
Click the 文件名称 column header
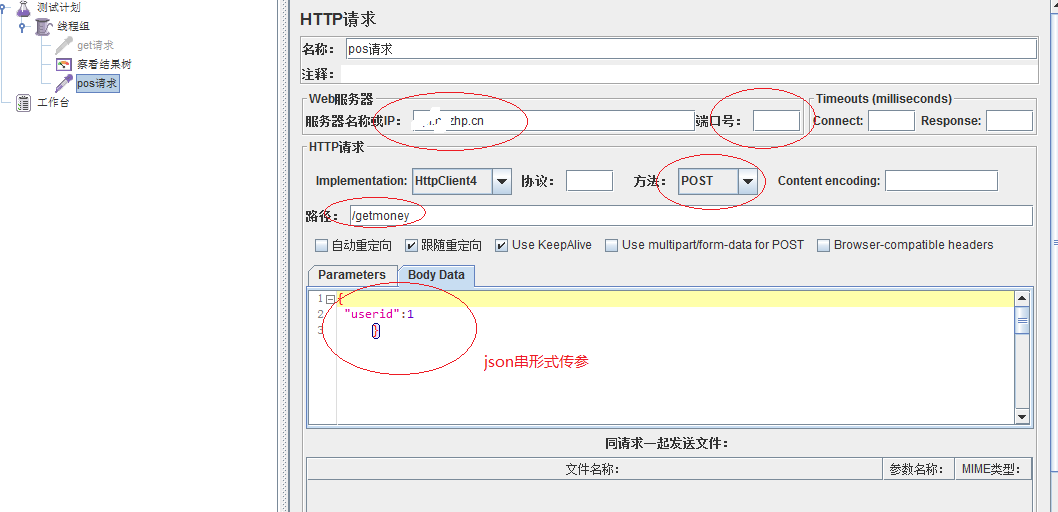coord(594,470)
